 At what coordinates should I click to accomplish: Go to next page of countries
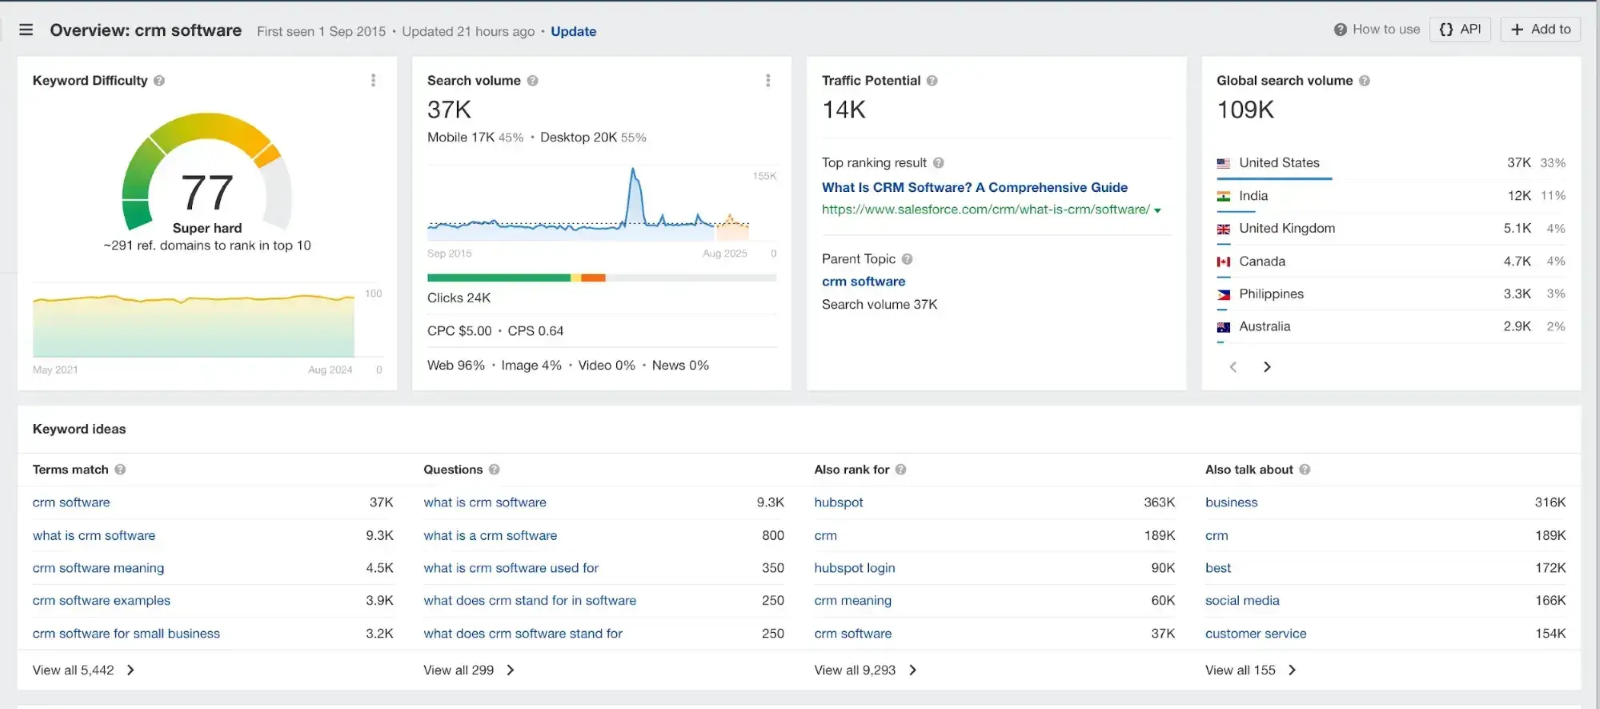pyautogui.click(x=1267, y=367)
